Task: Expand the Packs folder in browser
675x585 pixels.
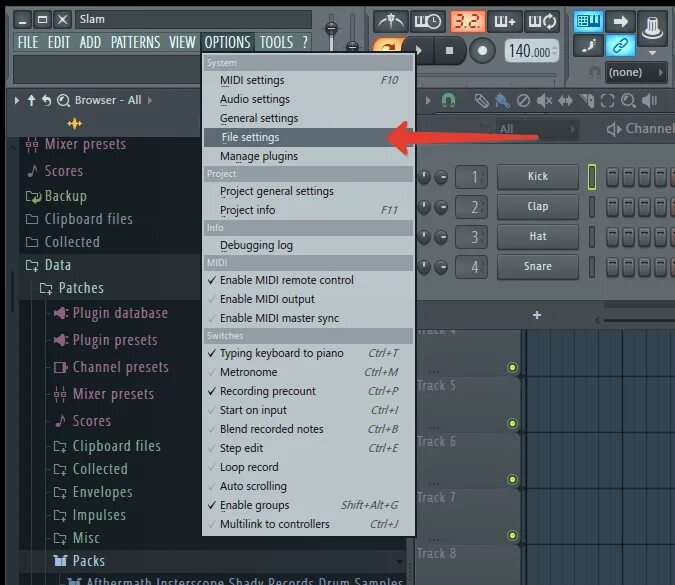Action: (x=79, y=561)
